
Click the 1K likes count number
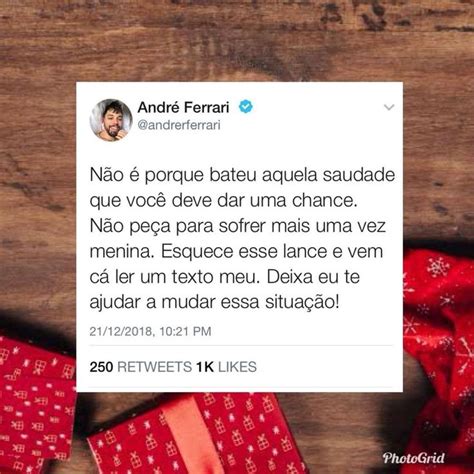point(205,367)
